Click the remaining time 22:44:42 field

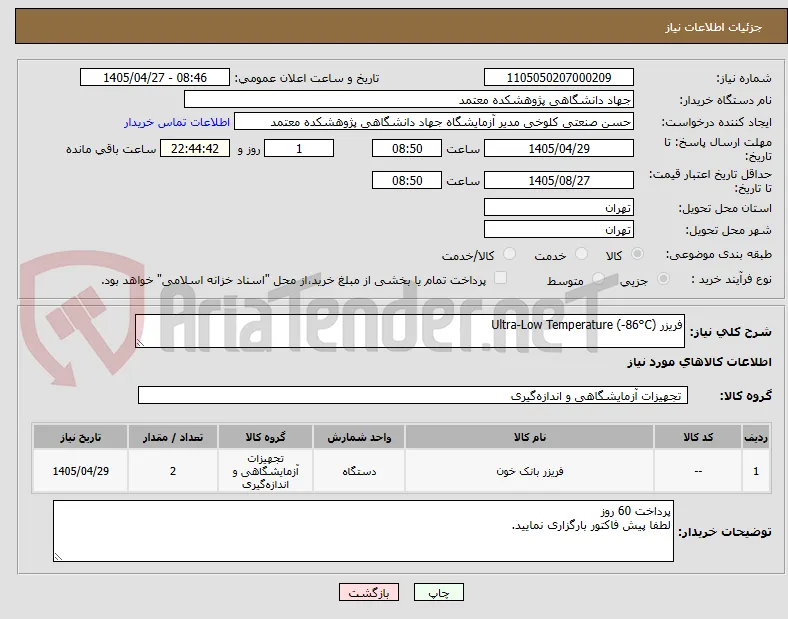coord(195,148)
